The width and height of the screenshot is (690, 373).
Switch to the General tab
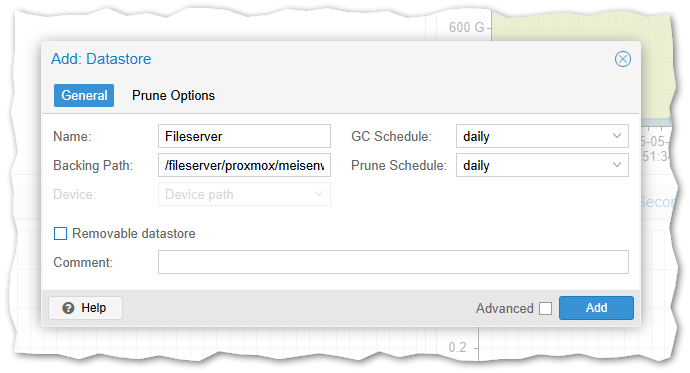[84, 95]
